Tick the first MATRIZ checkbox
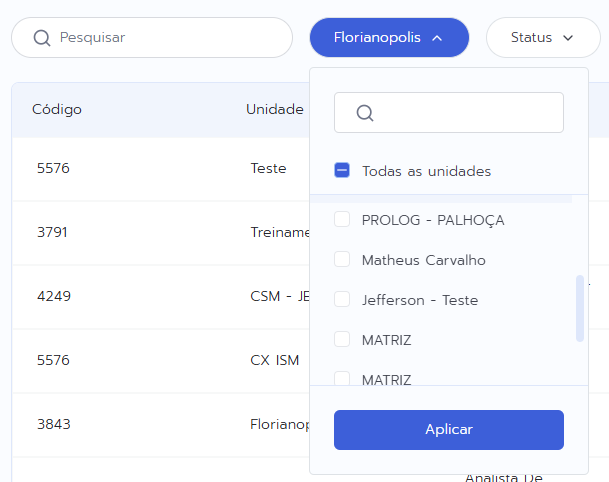This screenshot has height=482, width=609. click(x=342, y=340)
